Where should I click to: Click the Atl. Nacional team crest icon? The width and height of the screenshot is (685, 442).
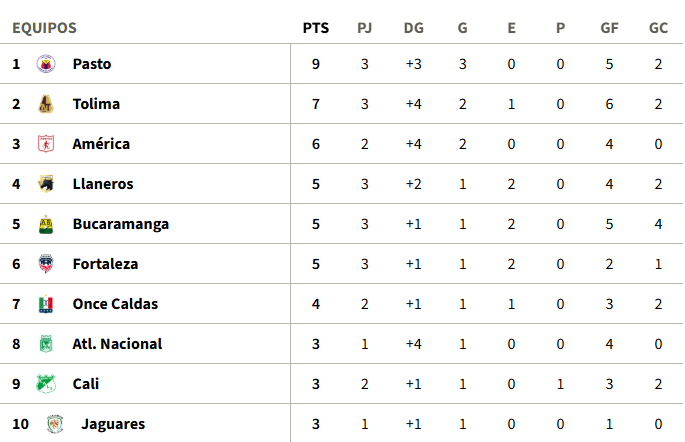click(x=44, y=344)
